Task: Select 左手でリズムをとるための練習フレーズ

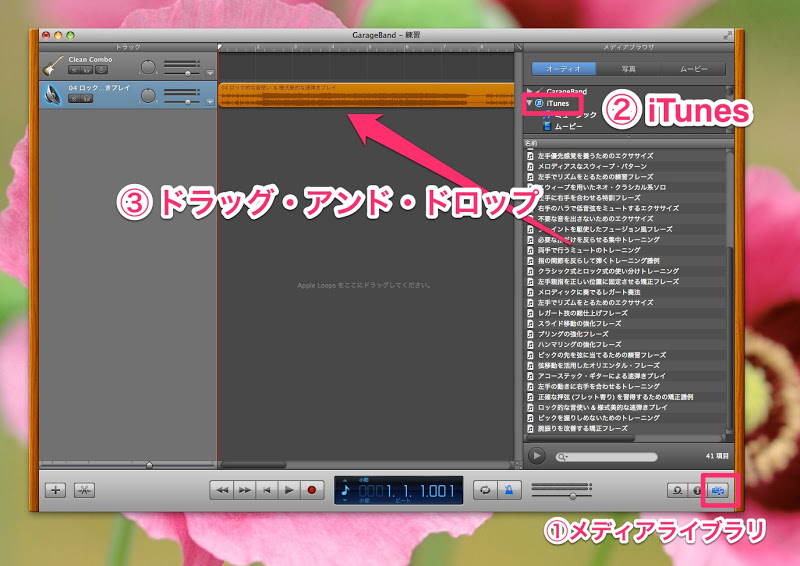Action: pos(595,177)
